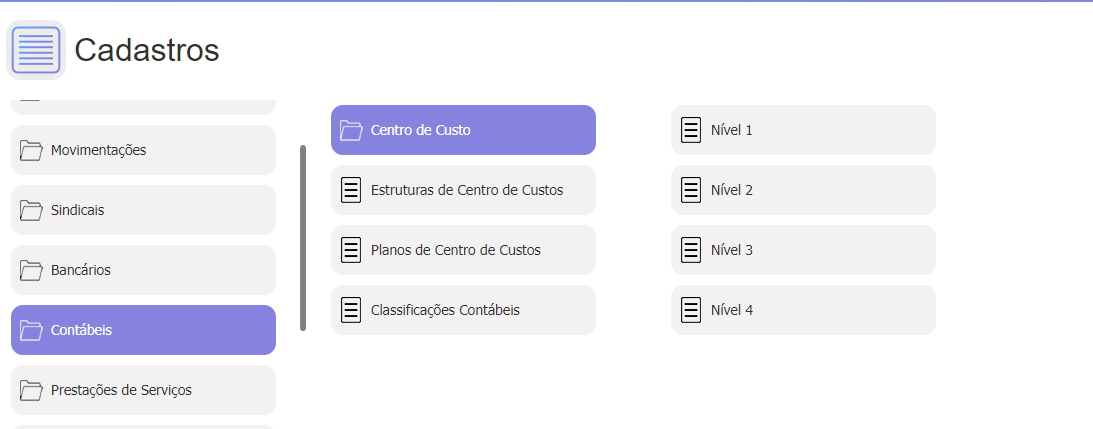This screenshot has height=429, width=1093.
Task: Click the left panel vertical scrollbar
Action: point(303,238)
